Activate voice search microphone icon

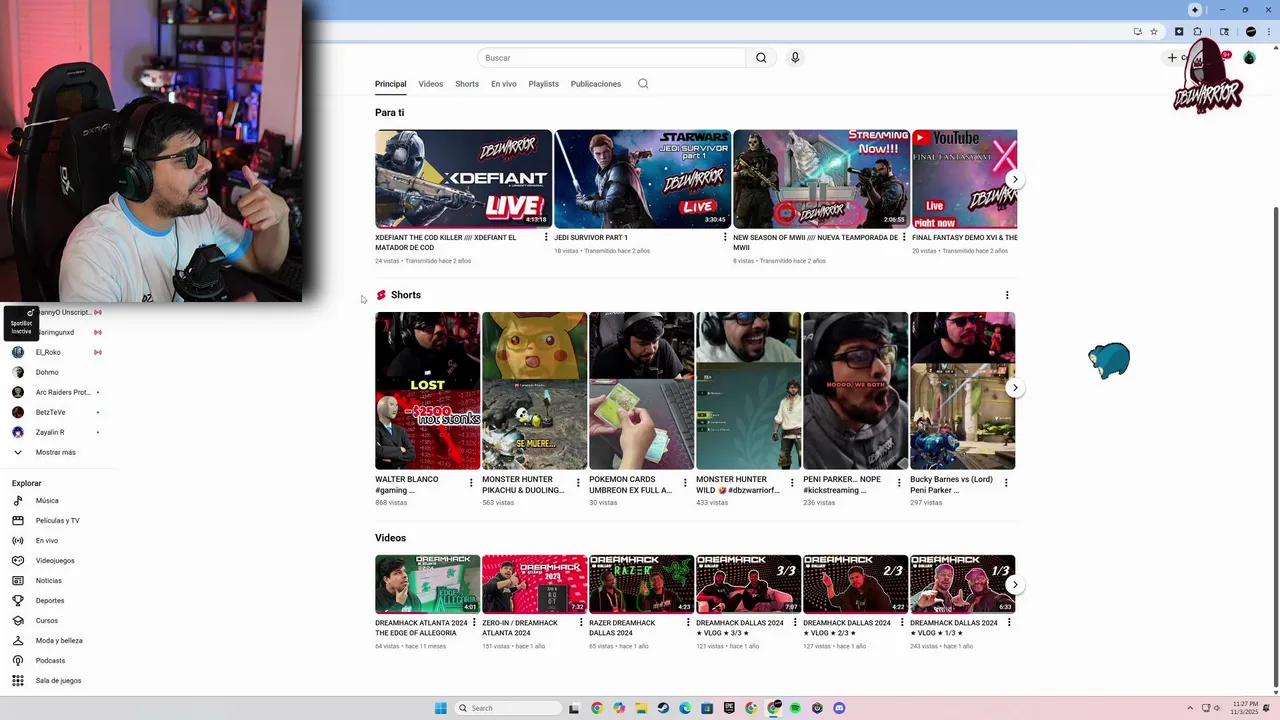(x=795, y=58)
